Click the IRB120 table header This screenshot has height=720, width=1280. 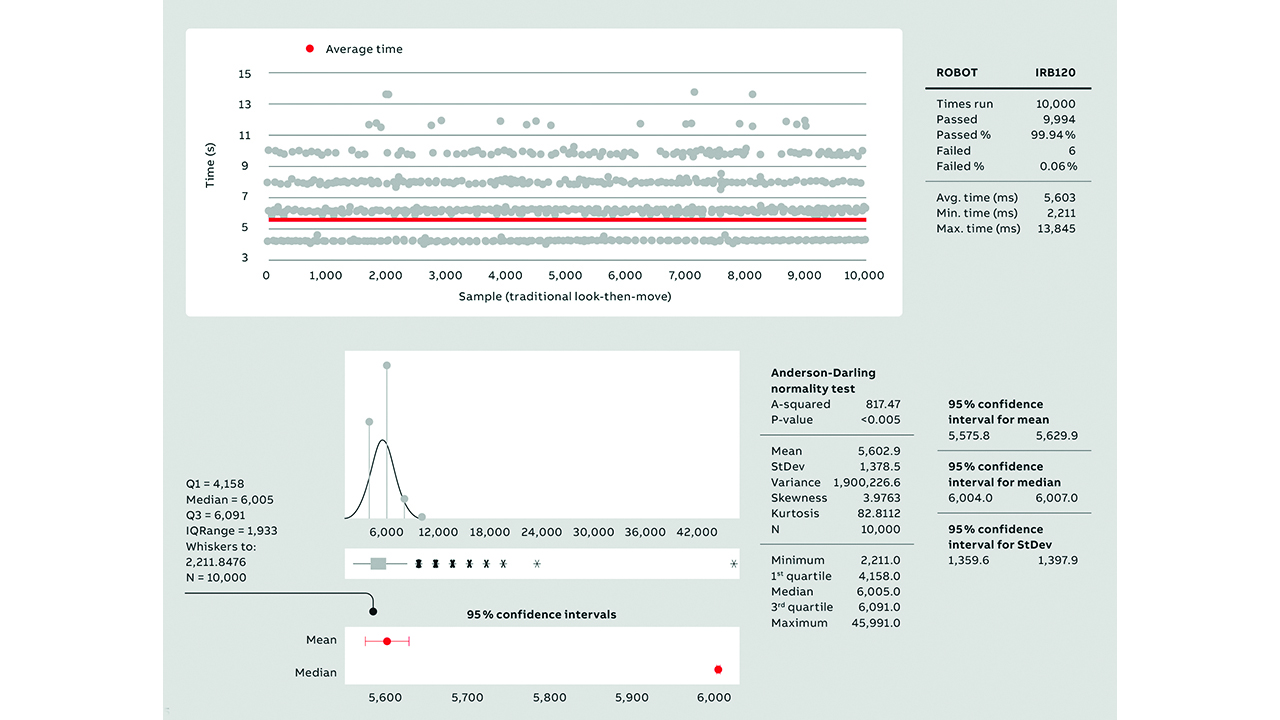click(1053, 72)
